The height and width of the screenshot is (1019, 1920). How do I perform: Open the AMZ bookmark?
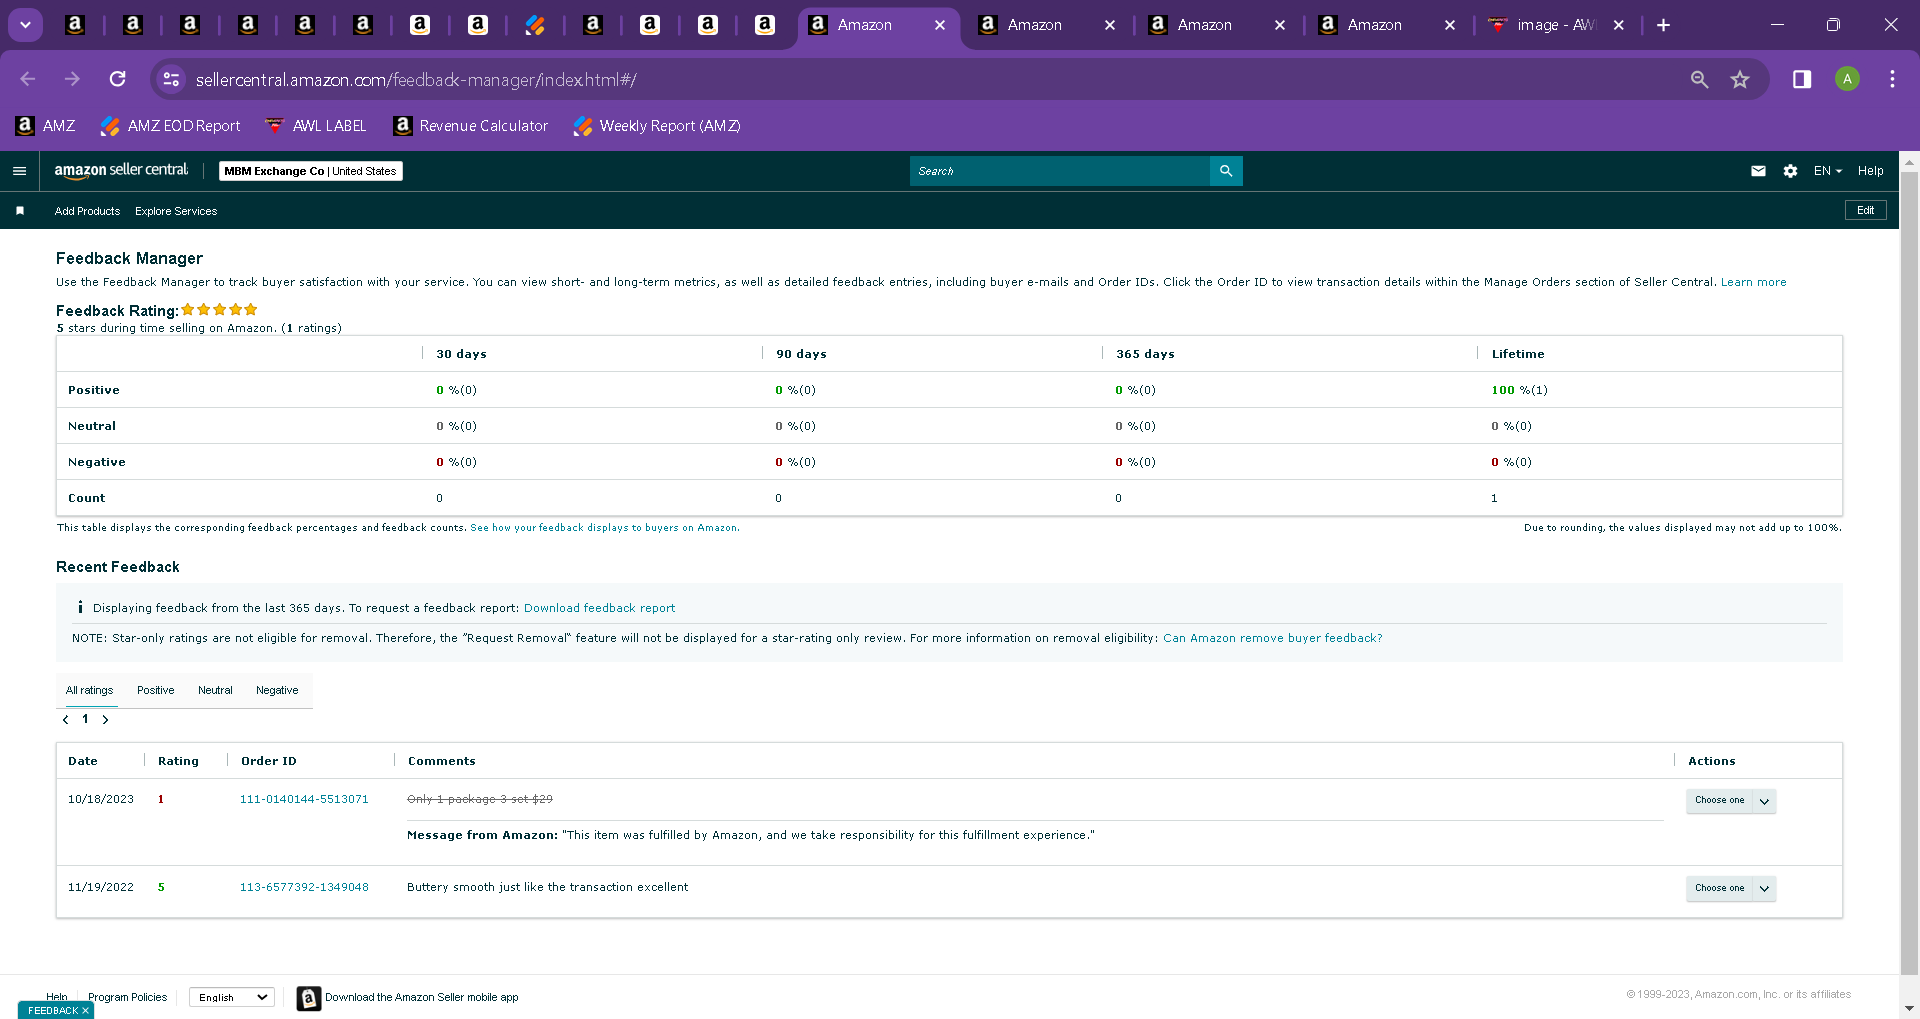click(46, 126)
